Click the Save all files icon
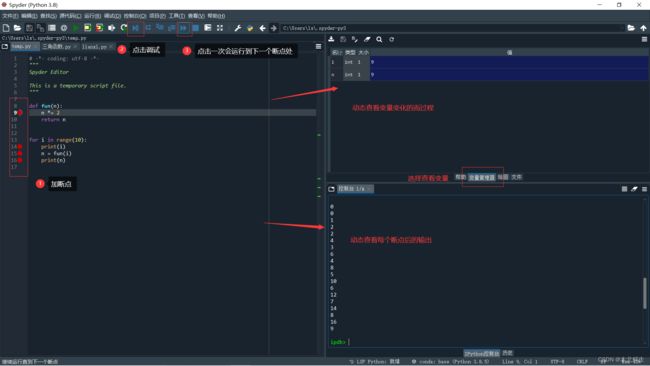This screenshot has width=650, height=366. 40,28
